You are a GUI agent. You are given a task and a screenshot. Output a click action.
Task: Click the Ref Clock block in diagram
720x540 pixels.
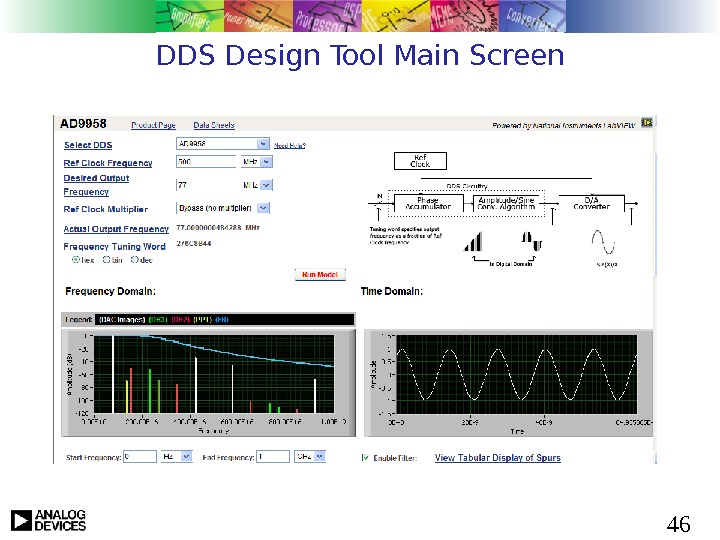(x=420, y=161)
